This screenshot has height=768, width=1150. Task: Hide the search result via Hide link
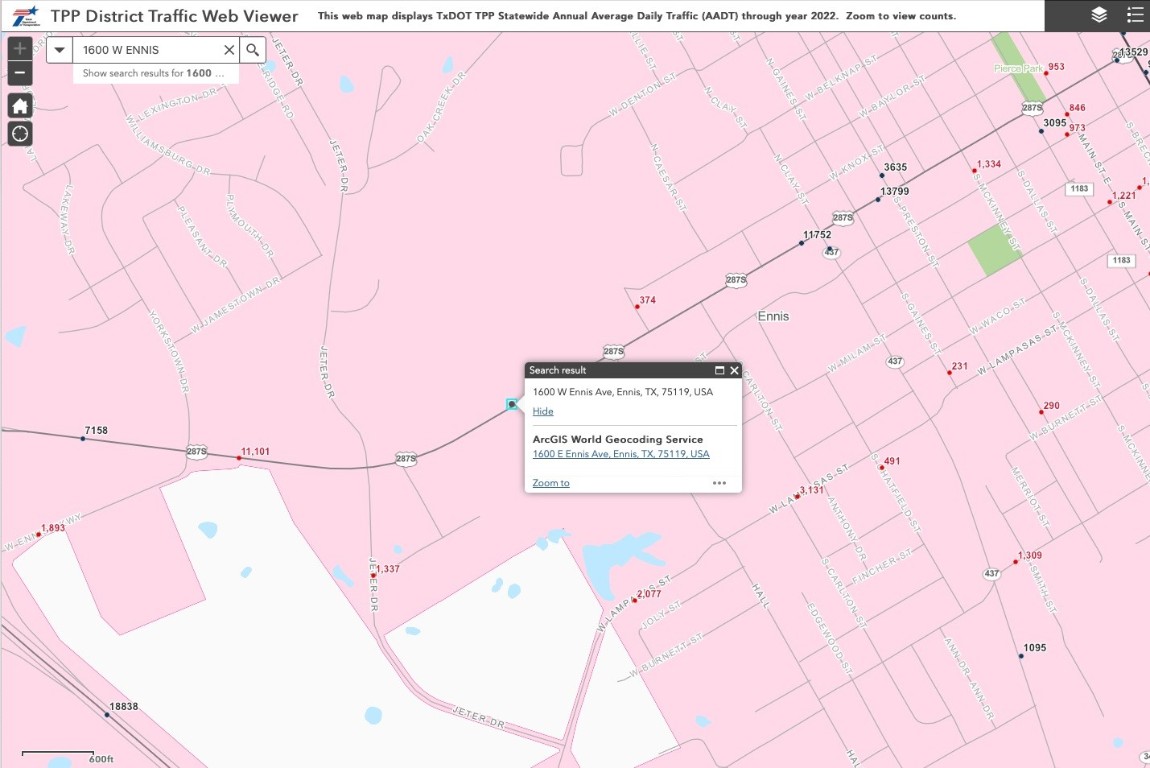pyautogui.click(x=543, y=412)
